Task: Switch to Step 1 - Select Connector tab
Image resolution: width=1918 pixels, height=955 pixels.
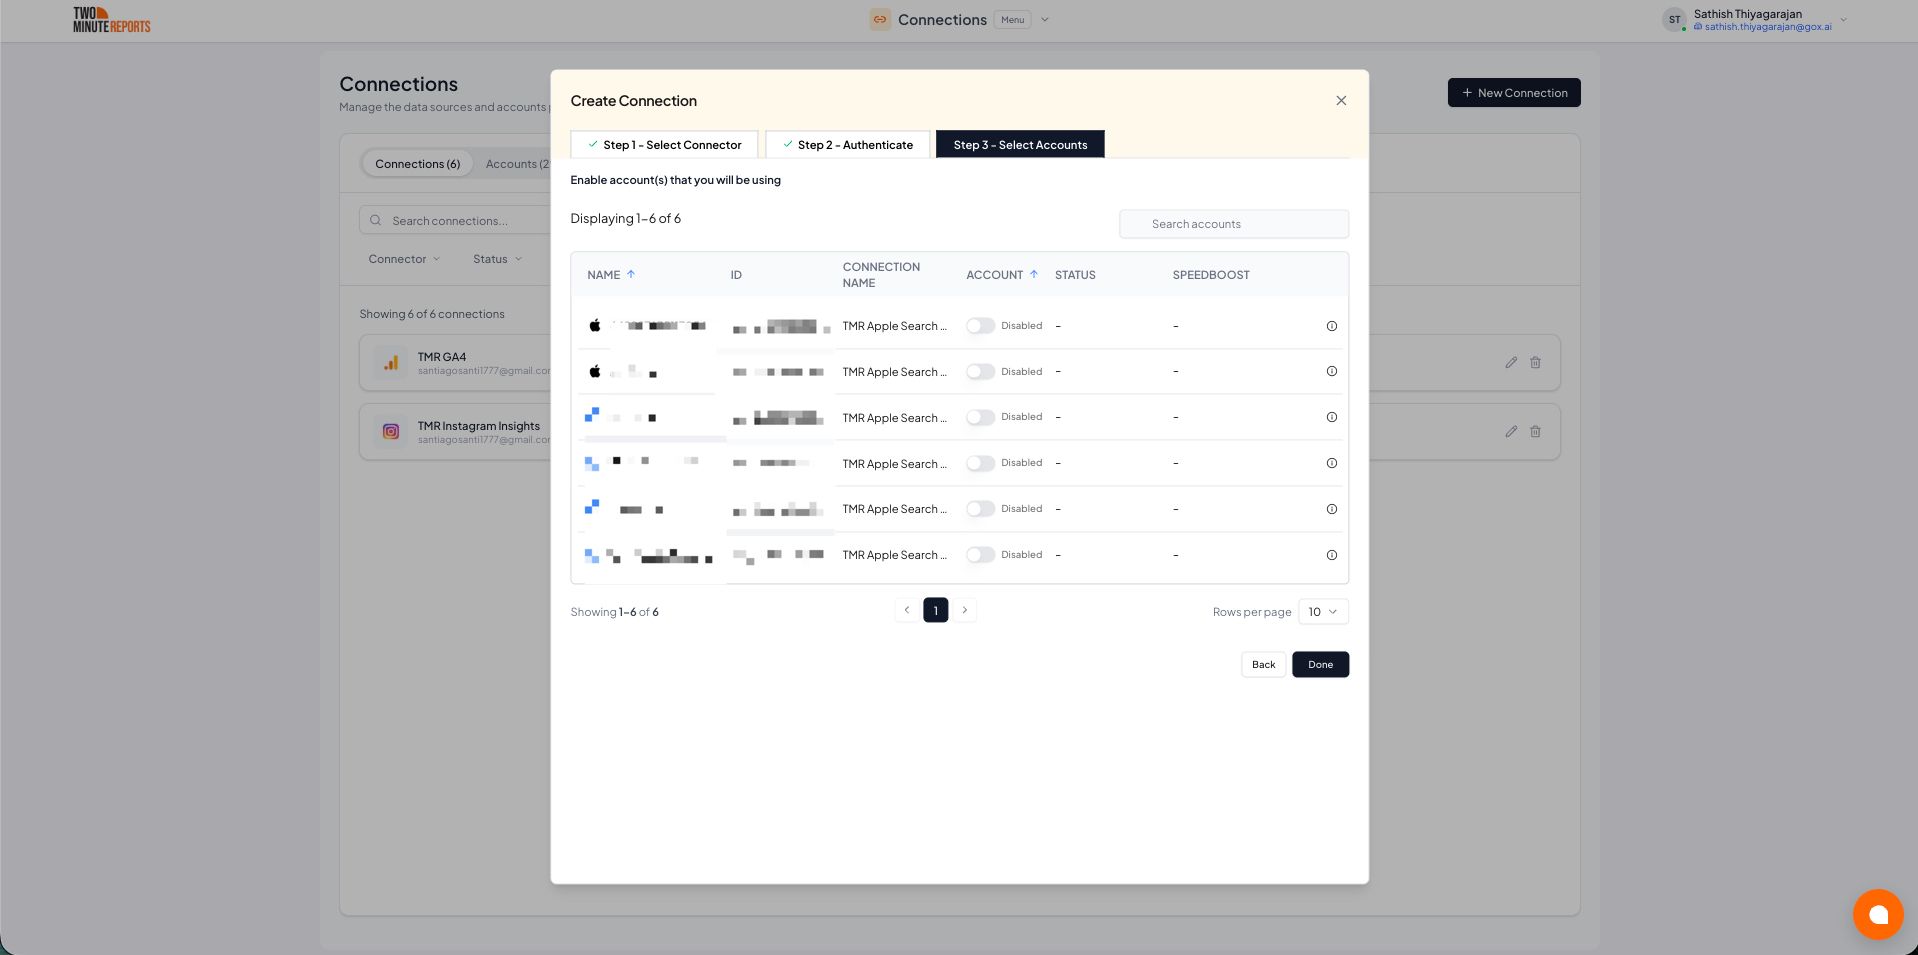Action: (x=664, y=145)
